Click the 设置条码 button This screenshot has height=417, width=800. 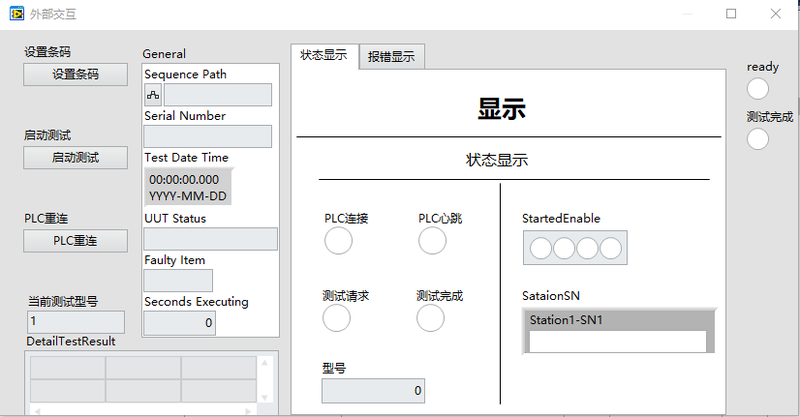(x=76, y=75)
